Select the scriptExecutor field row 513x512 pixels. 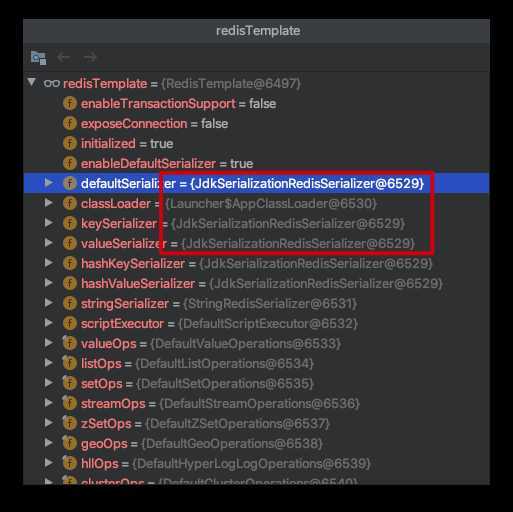tap(256, 324)
